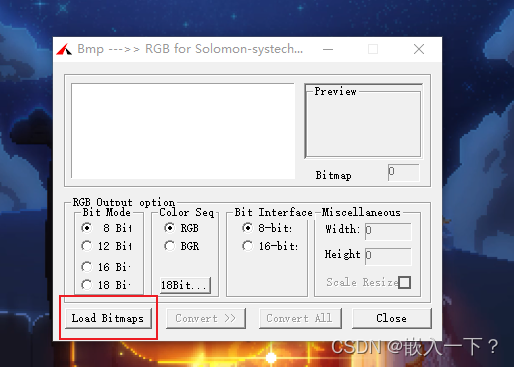The width and height of the screenshot is (514, 367).
Task: Open the 18Bit... options button
Action: 185,285
